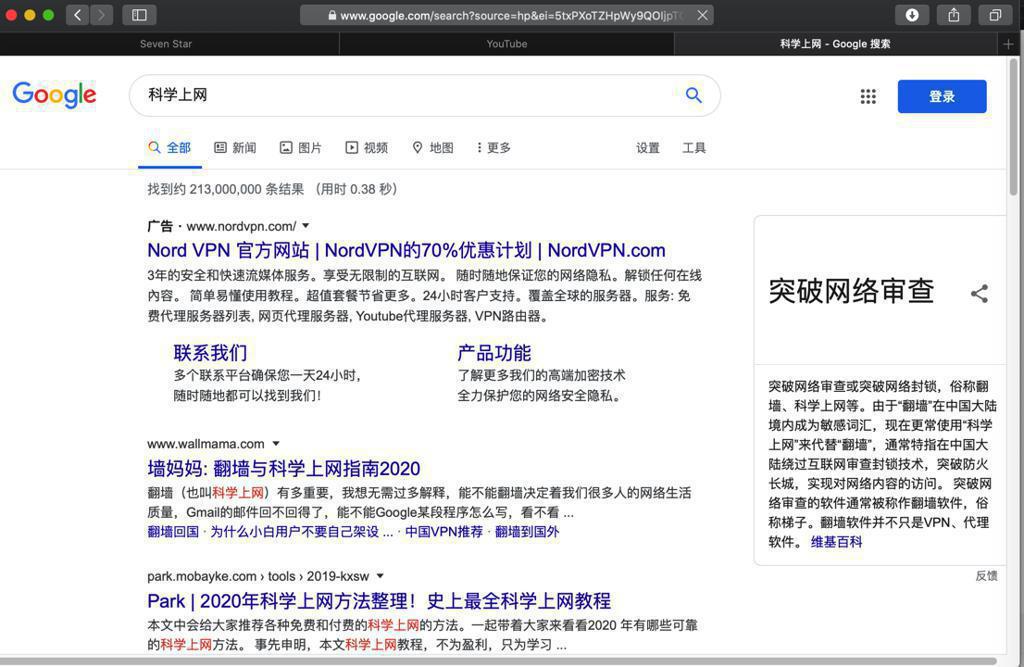Open Park 2020年科学上网方法整理 result
Viewport: 1024px width, 667px height.
pos(379,601)
